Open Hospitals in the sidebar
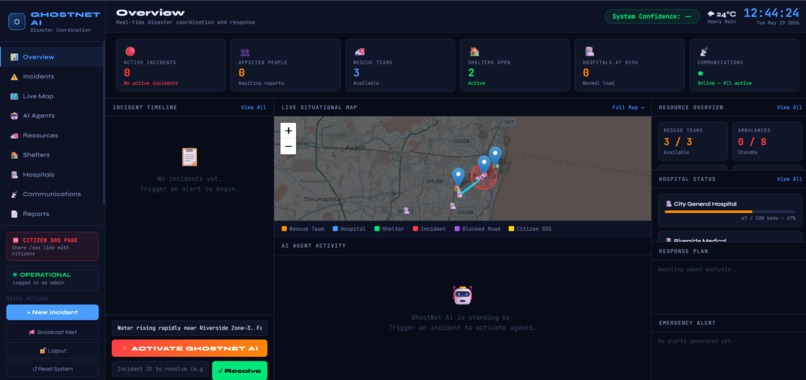Image resolution: width=806 pixels, height=380 pixels. [x=51, y=174]
